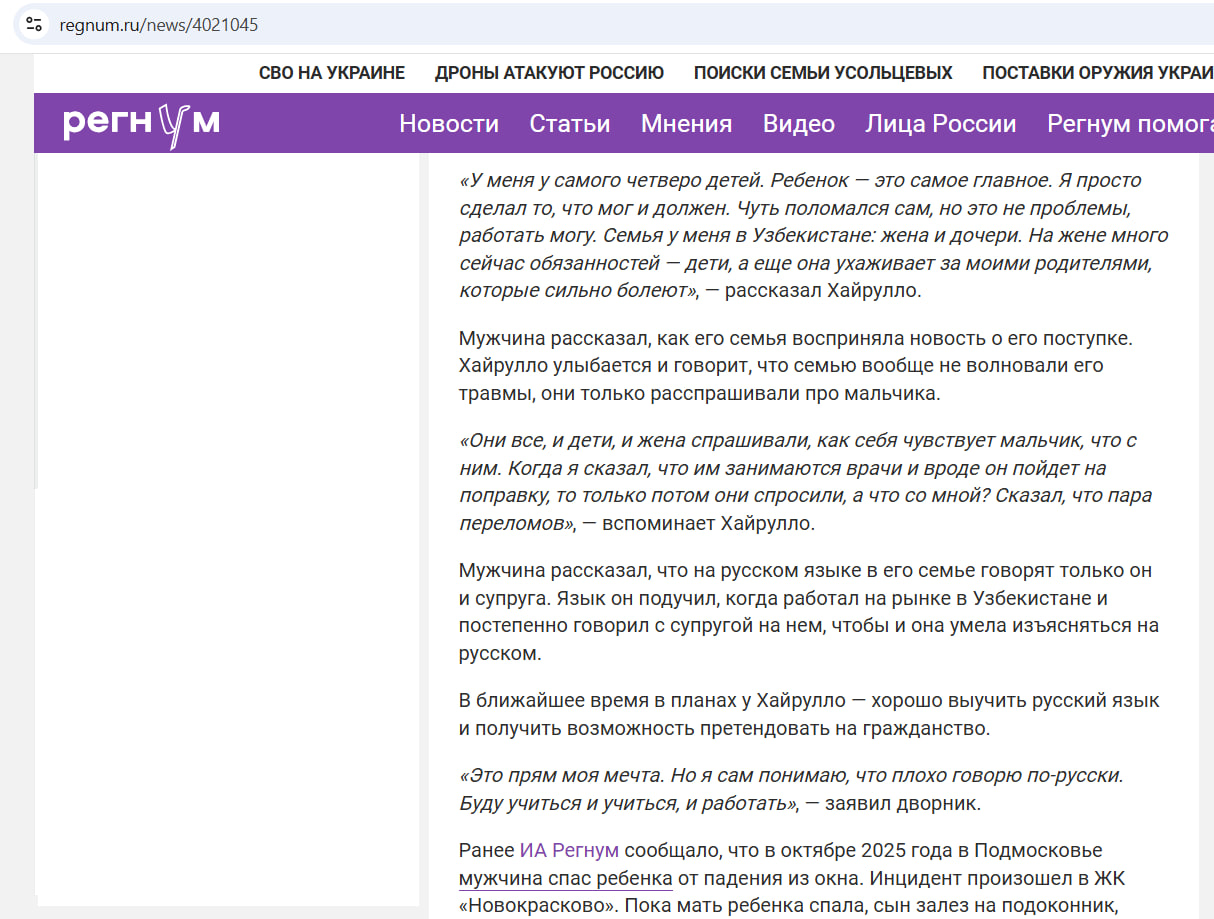Open the ДРОНЫ АТАКУЮТ РОССИЮ topic
This screenshot has width=1214, height=919.
pos(549,73)
